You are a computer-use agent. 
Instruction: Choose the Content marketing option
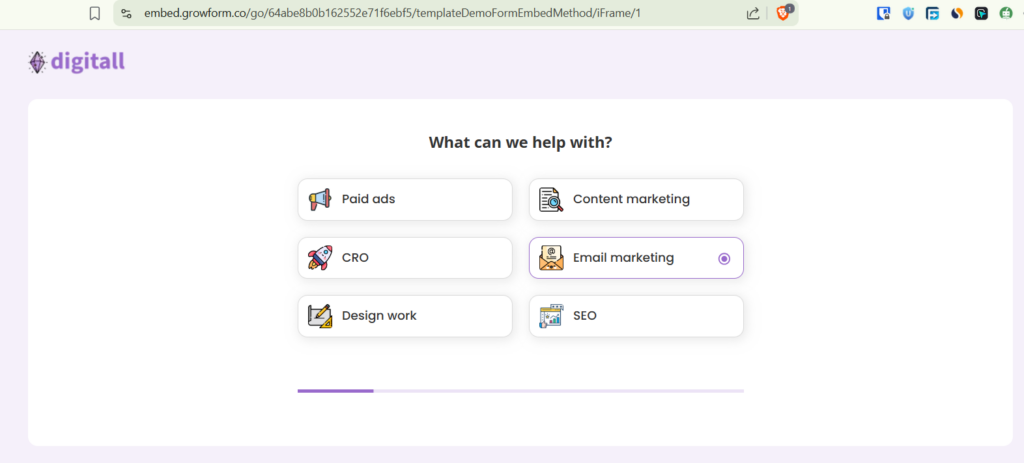coord(636,200)
